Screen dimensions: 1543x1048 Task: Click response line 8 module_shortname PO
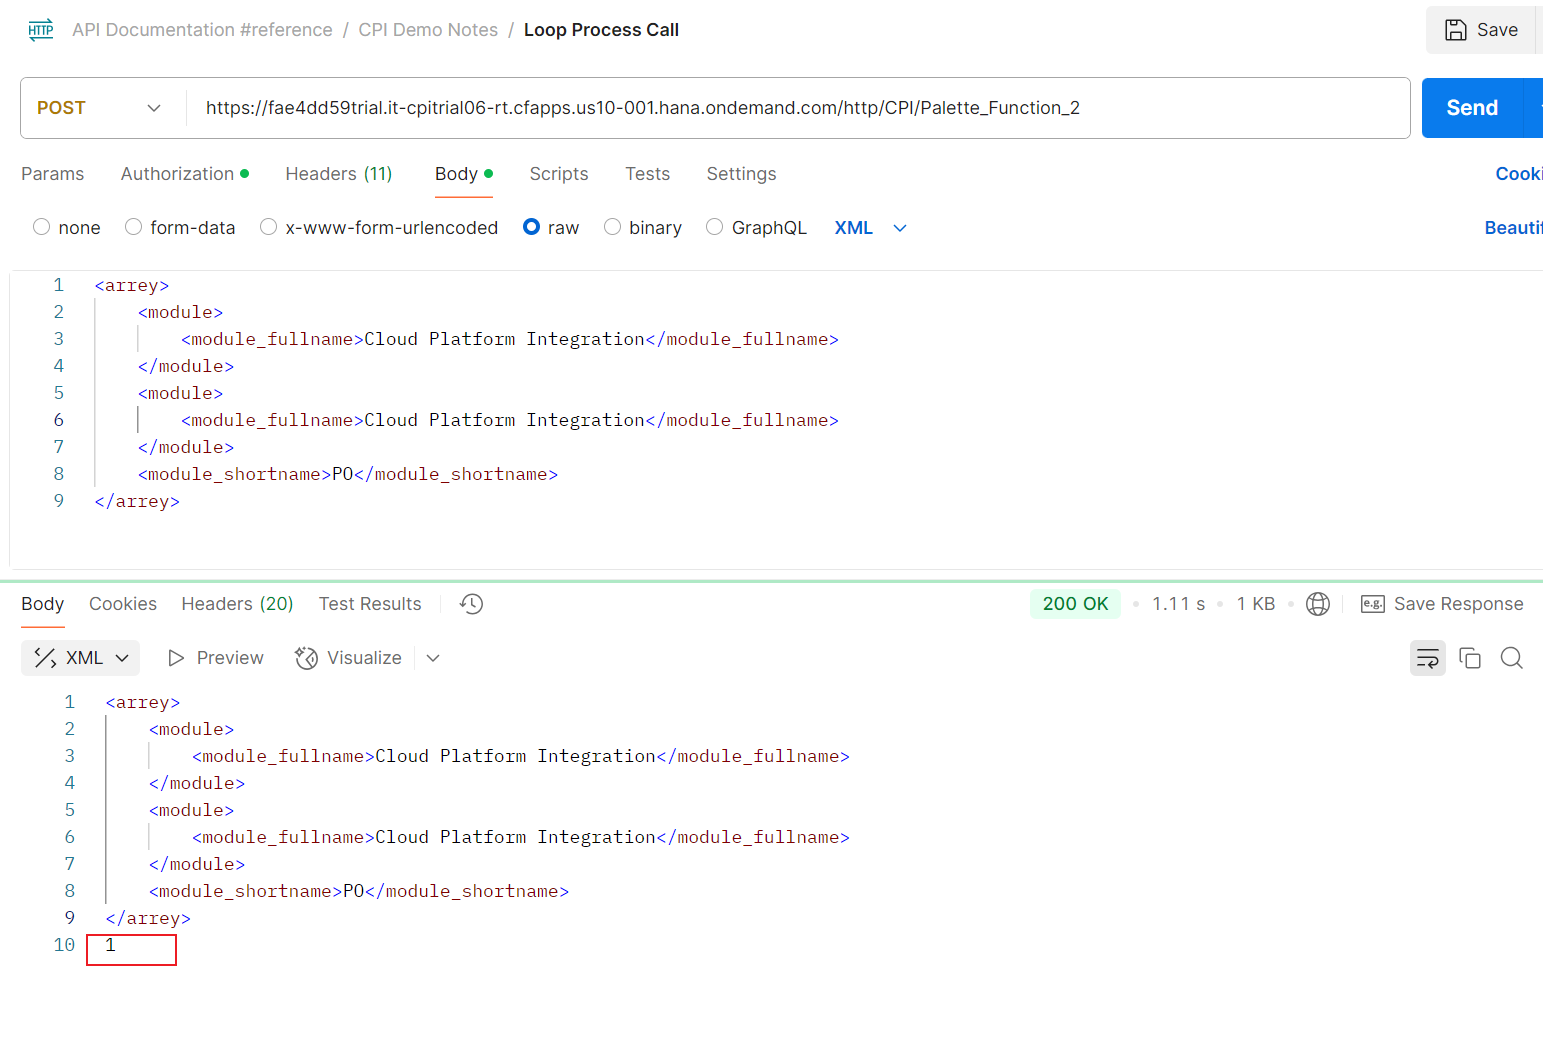tap(359, 891)
